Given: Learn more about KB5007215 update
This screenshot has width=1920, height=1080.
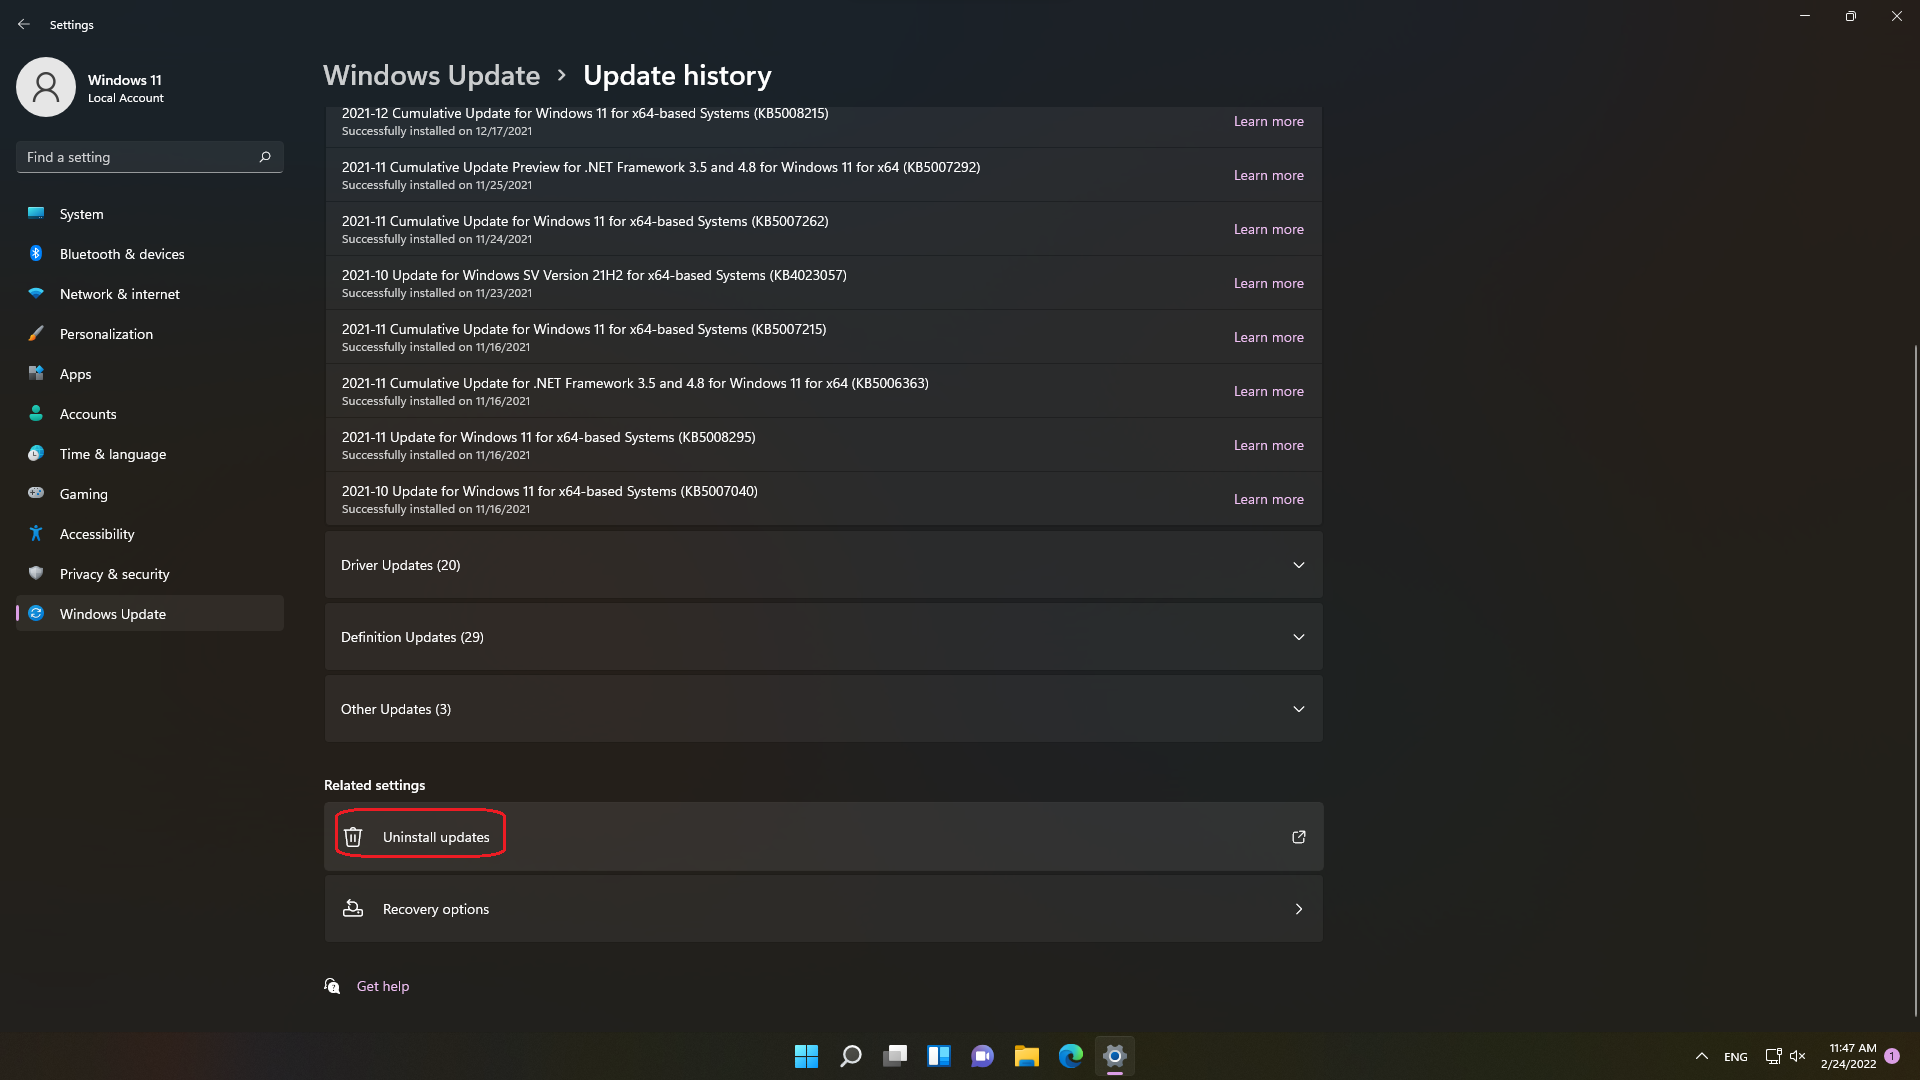Looking at the screenshot, I should [x=1268, y=337].
